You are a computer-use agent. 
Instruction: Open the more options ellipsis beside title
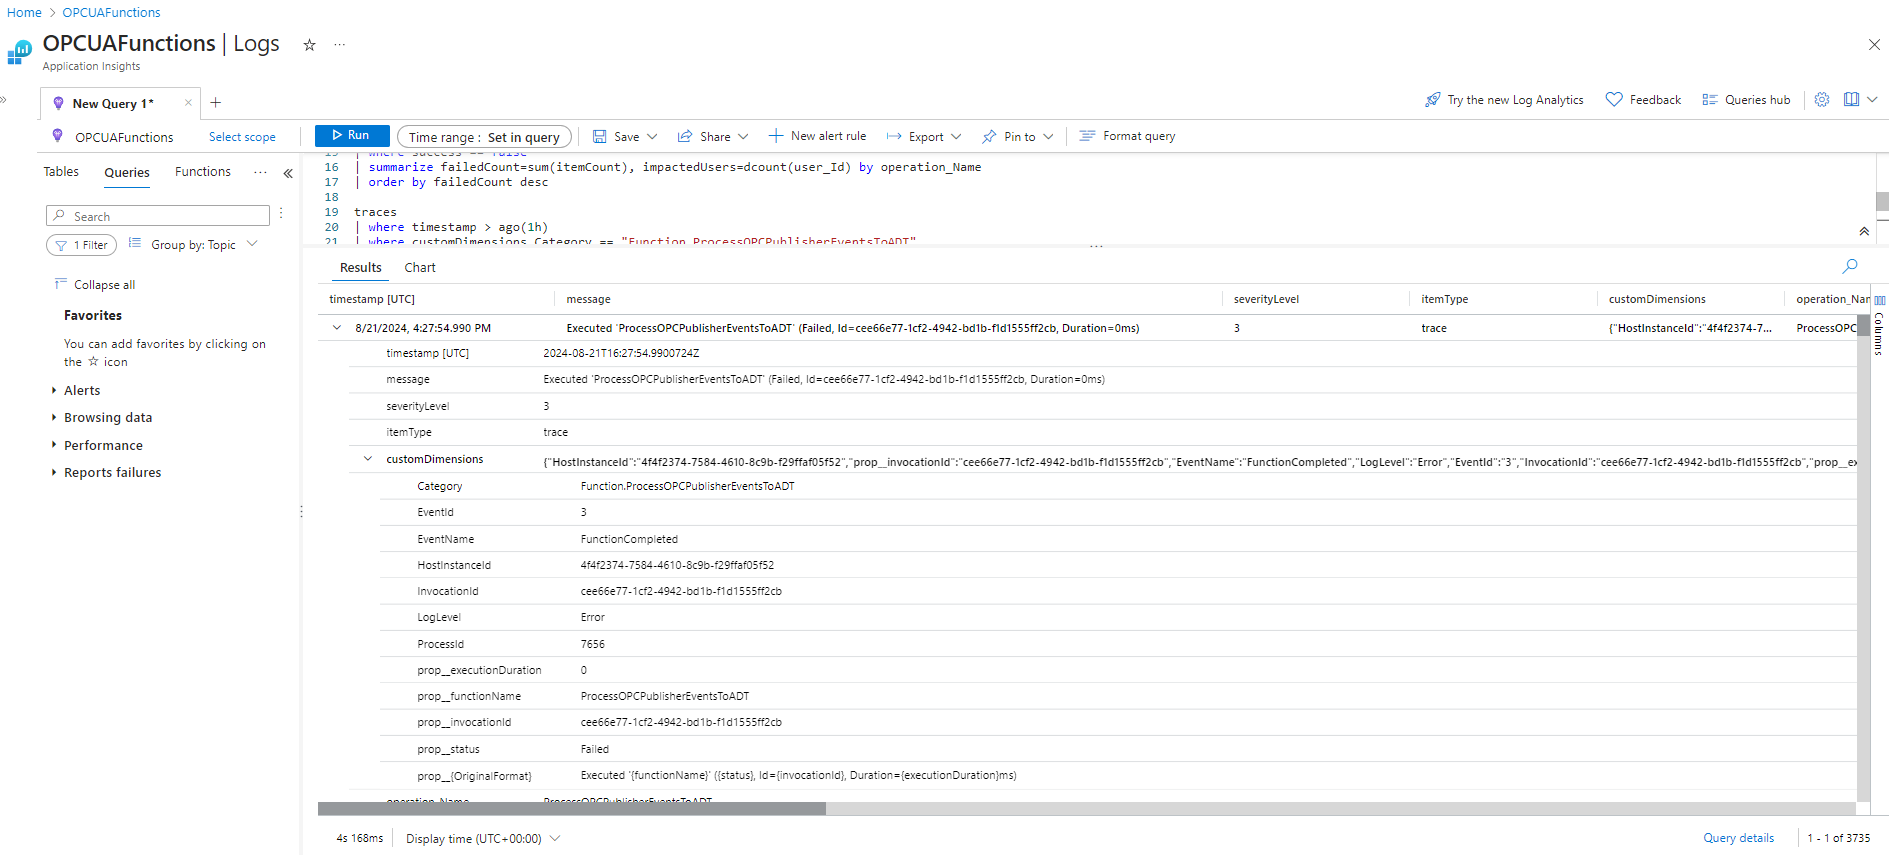[x=340, y=45]
